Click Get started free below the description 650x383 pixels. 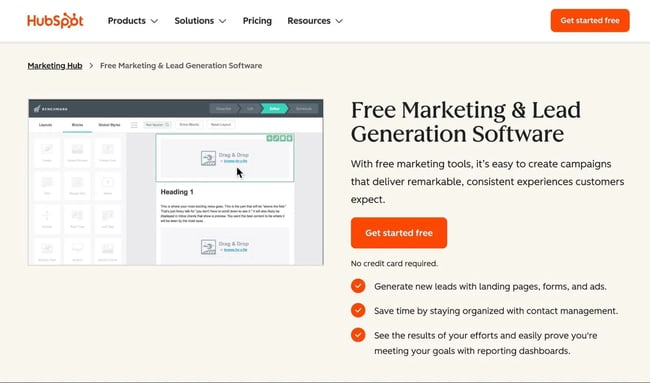coord(399,233)
